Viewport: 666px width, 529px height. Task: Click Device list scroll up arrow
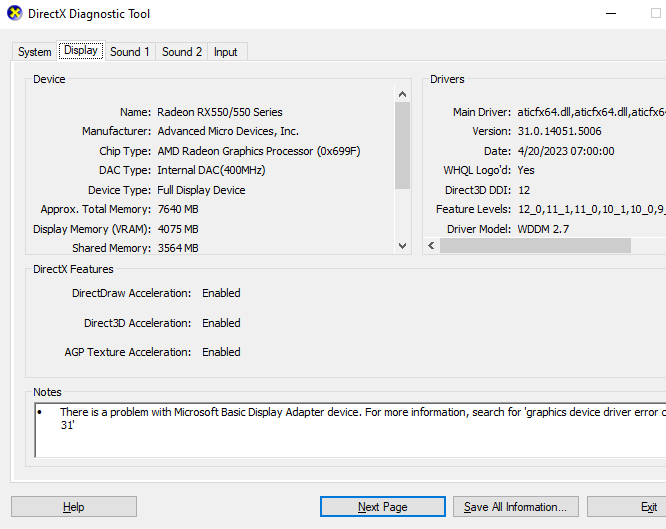click(x=403, y=94)
